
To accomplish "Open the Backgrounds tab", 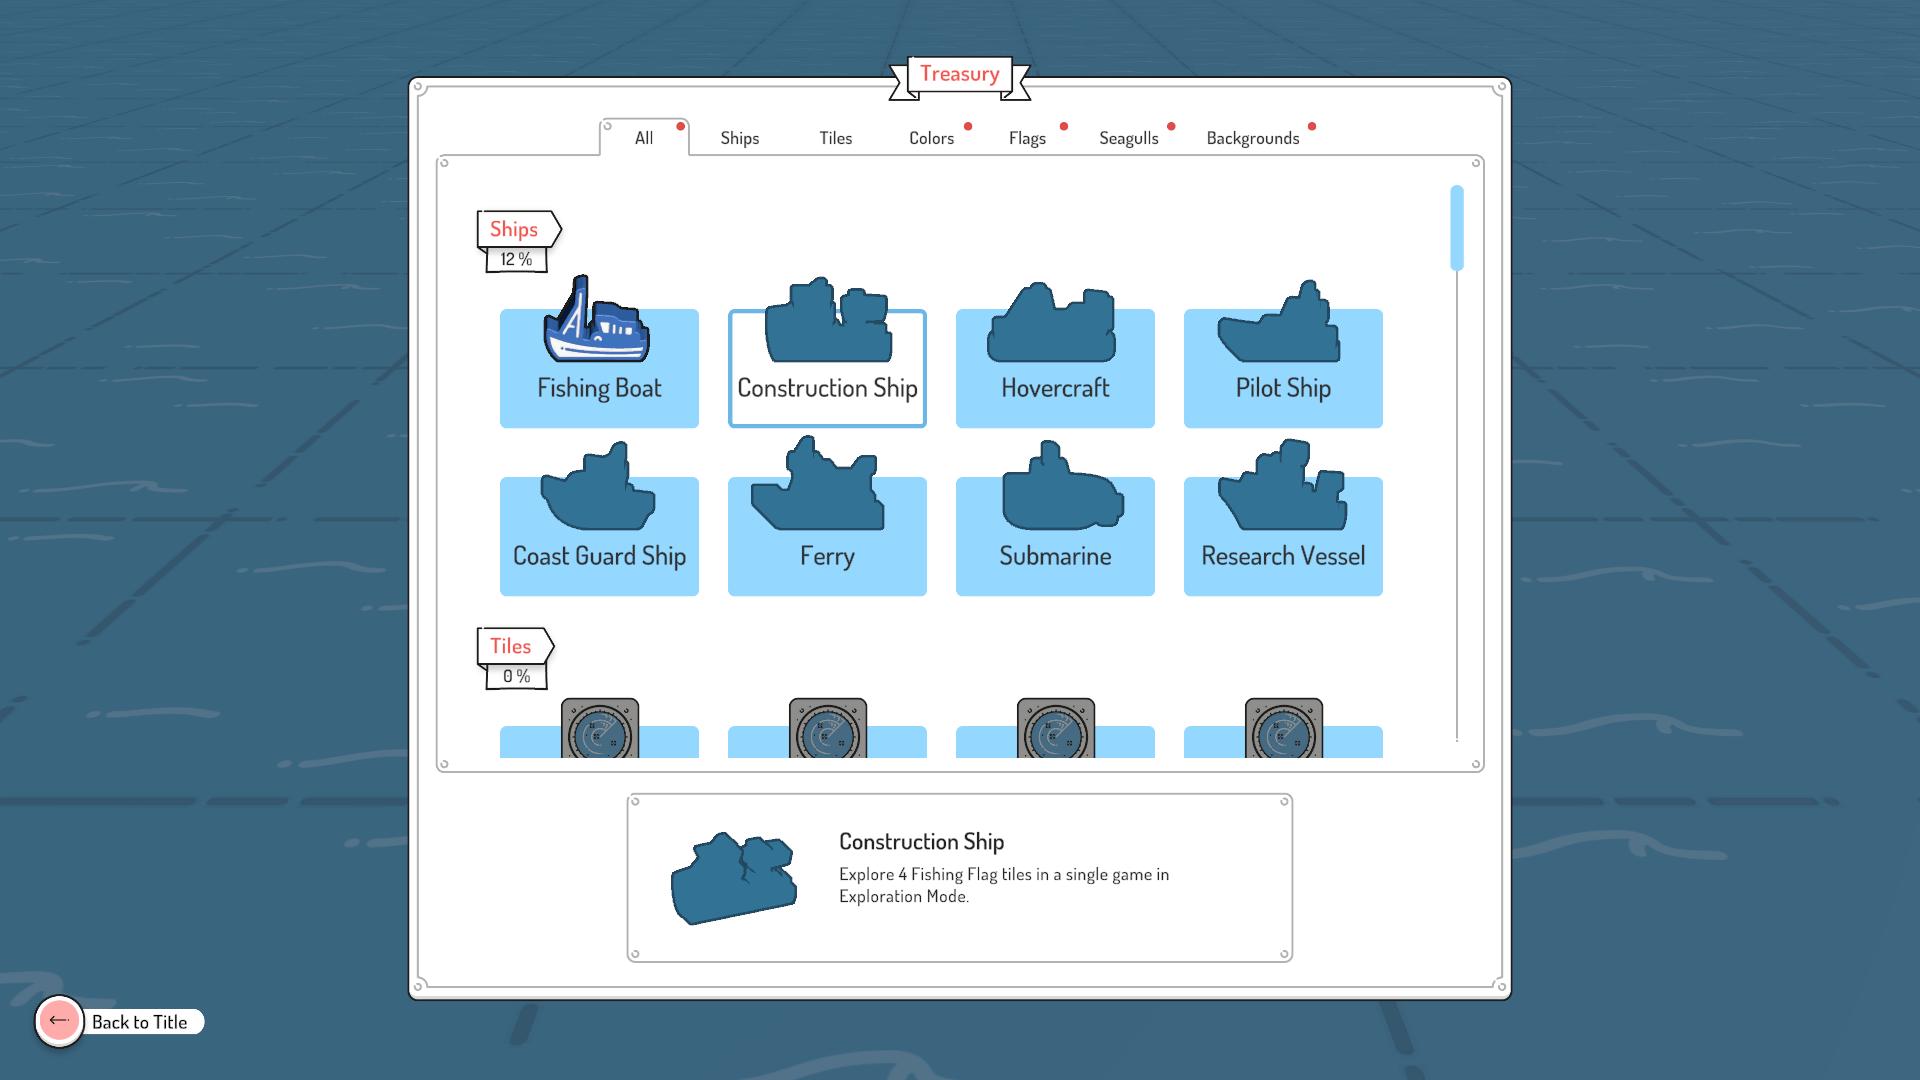I will (x=1252, y=138).
